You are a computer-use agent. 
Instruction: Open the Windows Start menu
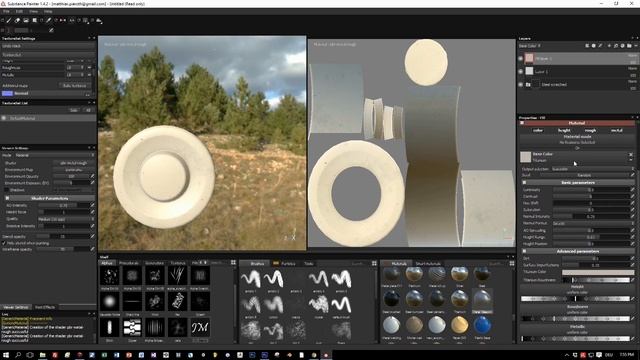pyautogui.click(x=6, y=355)
